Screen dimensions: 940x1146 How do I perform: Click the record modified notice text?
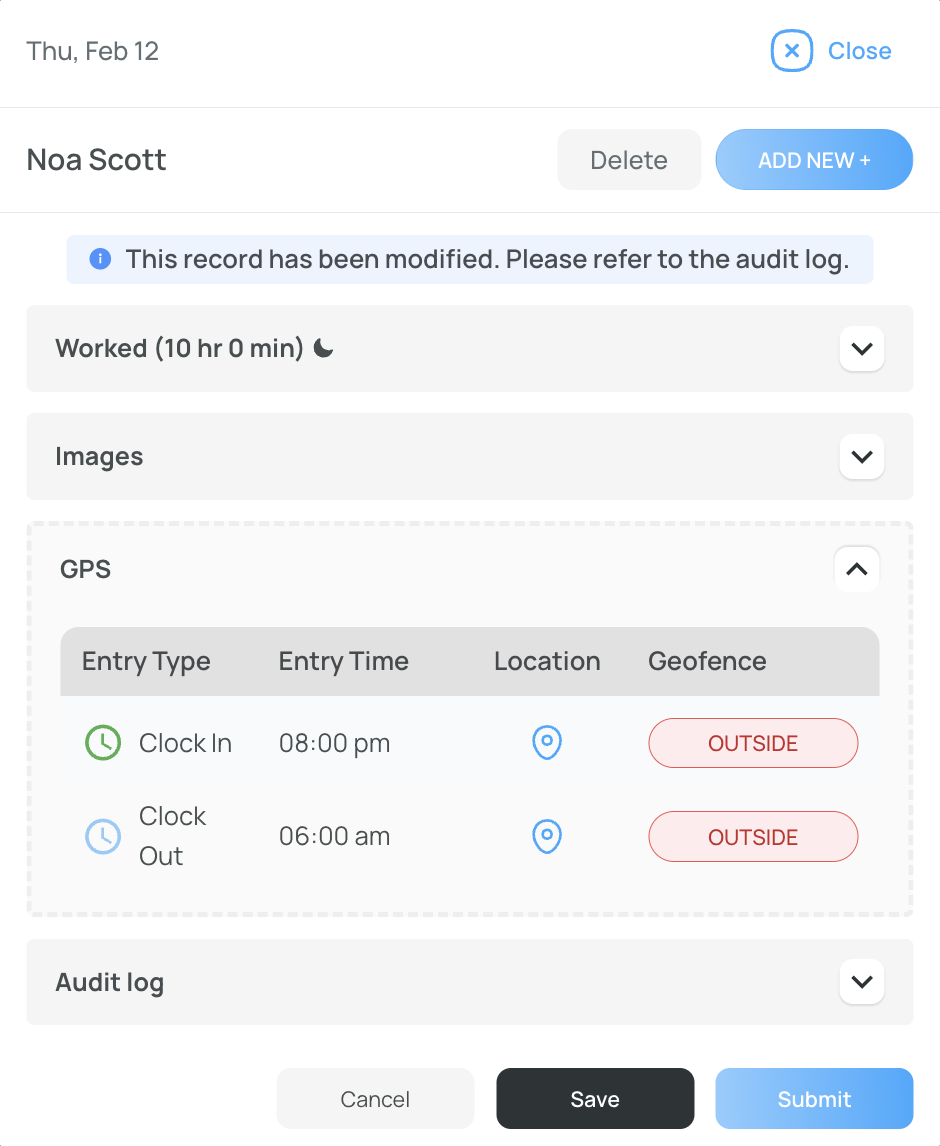tap(487, 259)
